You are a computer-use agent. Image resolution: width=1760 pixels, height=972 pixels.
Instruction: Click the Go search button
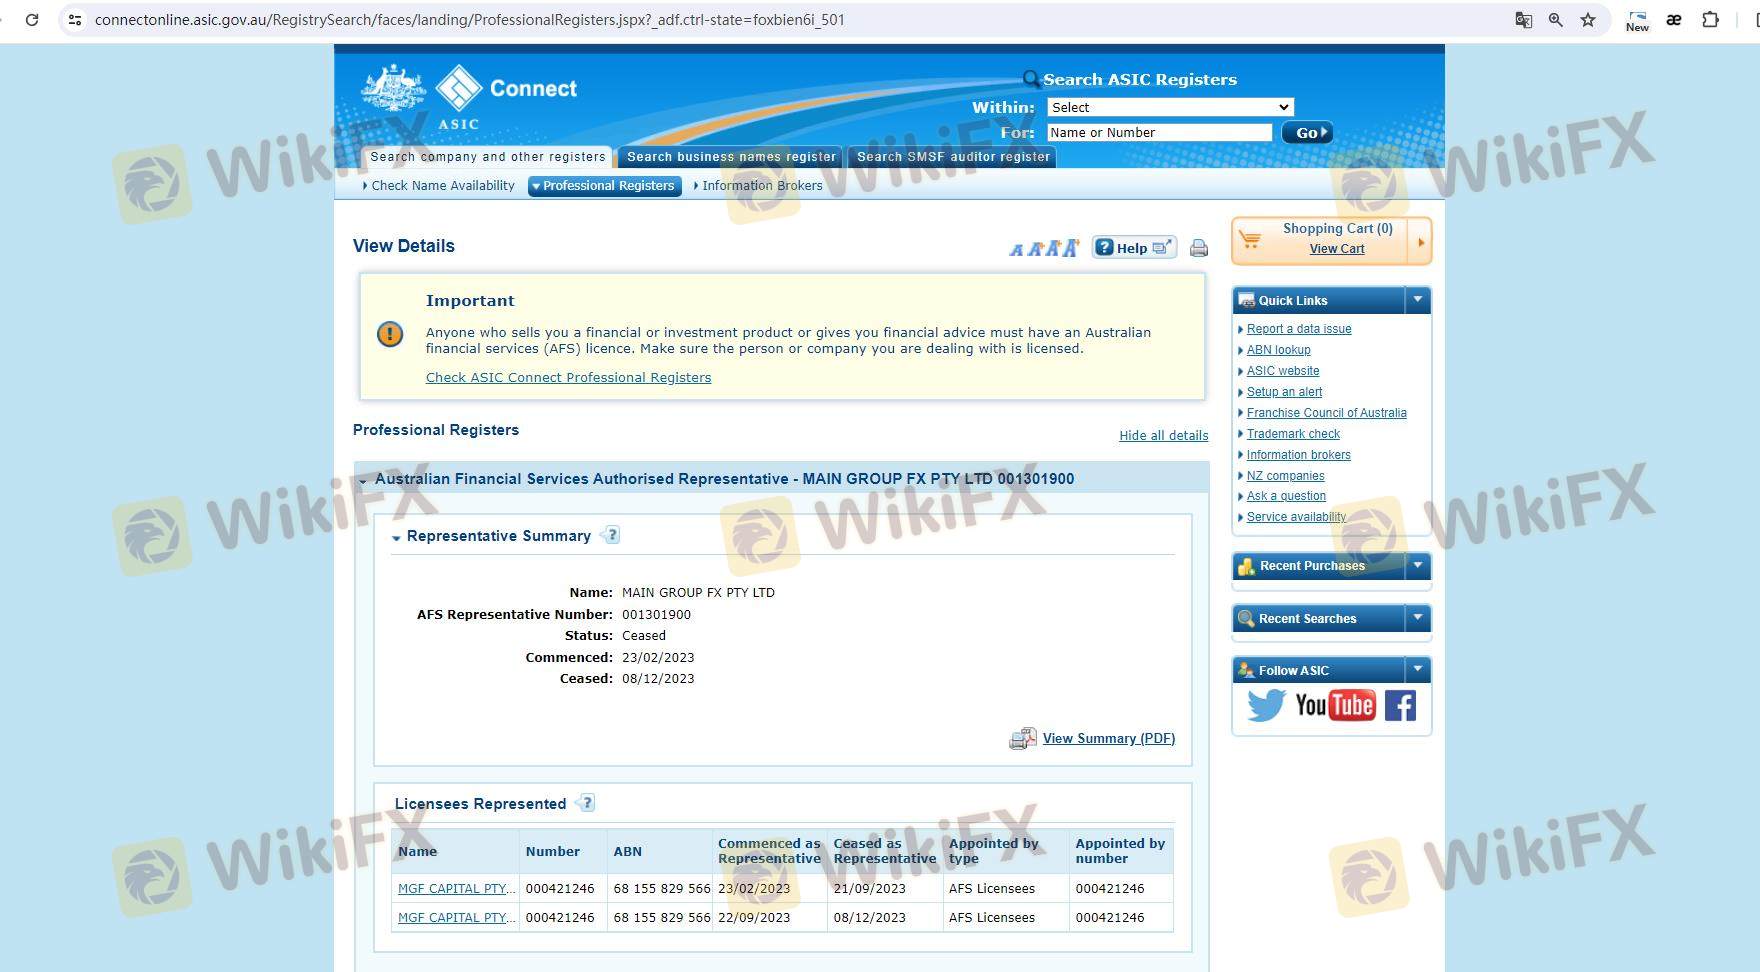(1307, 133)
